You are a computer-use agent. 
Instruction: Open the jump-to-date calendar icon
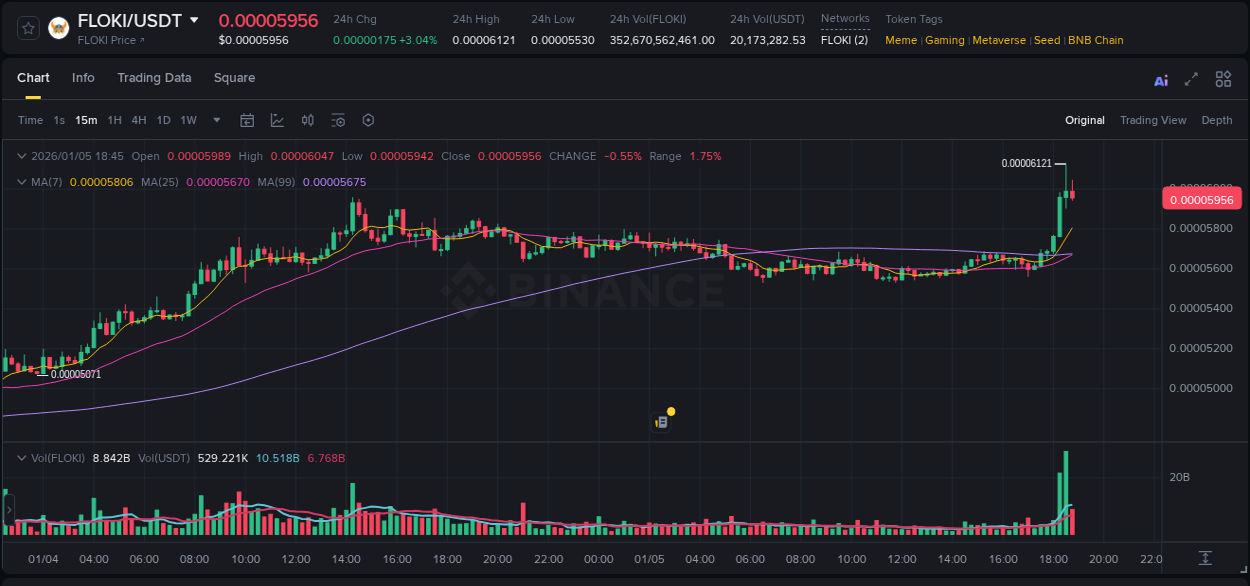[247, 120]
